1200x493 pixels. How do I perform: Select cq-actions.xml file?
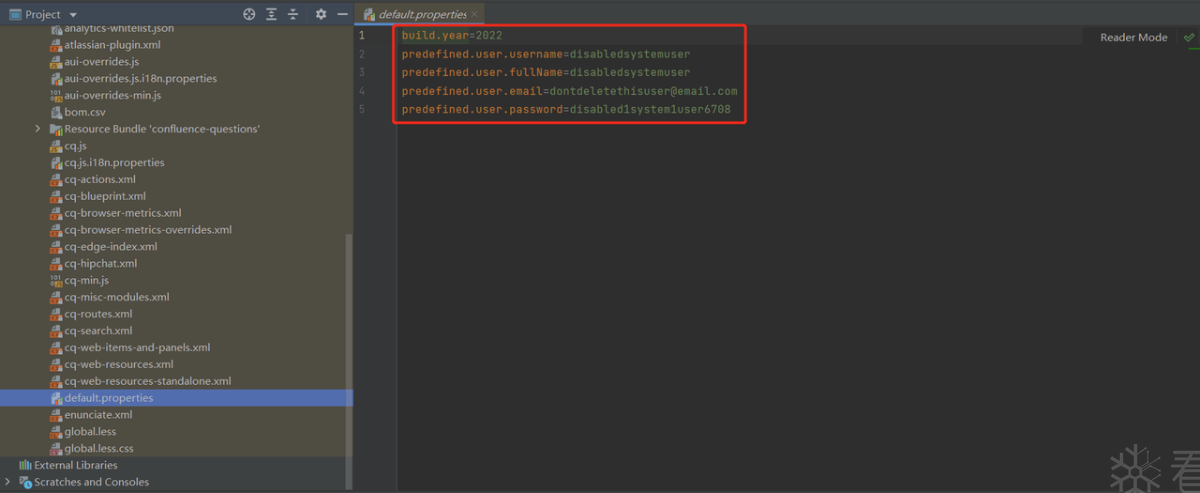tap(100, 179)
